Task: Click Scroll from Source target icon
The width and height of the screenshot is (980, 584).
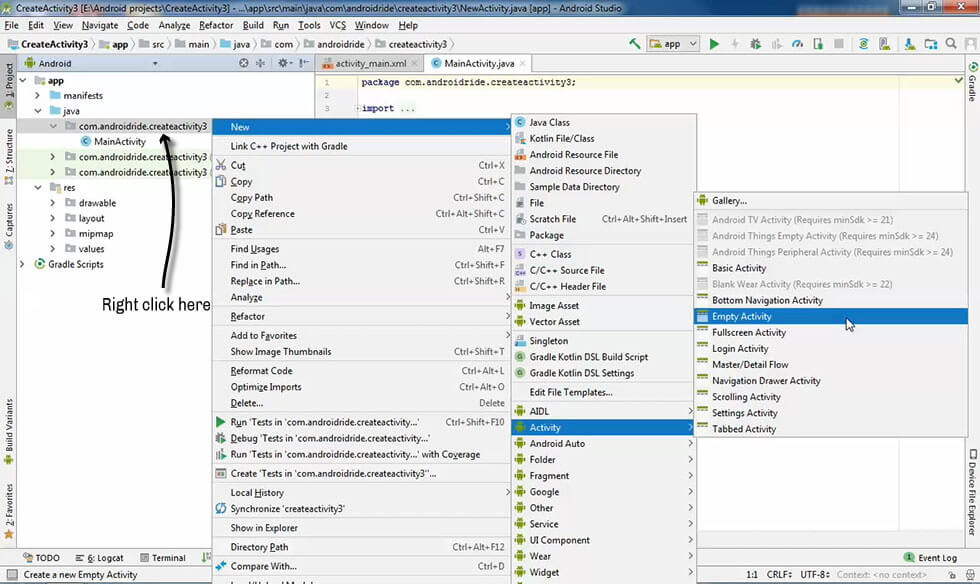Action: (x=244, y=63)
